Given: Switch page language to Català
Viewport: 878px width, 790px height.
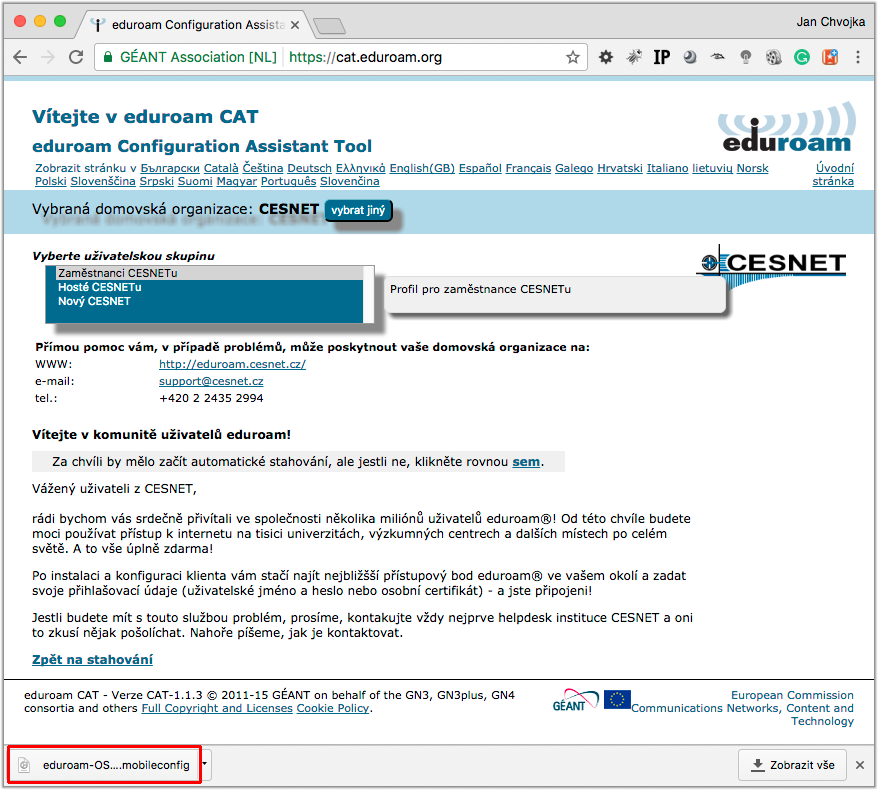Looking at the screenshot, I should pos(221,169).
